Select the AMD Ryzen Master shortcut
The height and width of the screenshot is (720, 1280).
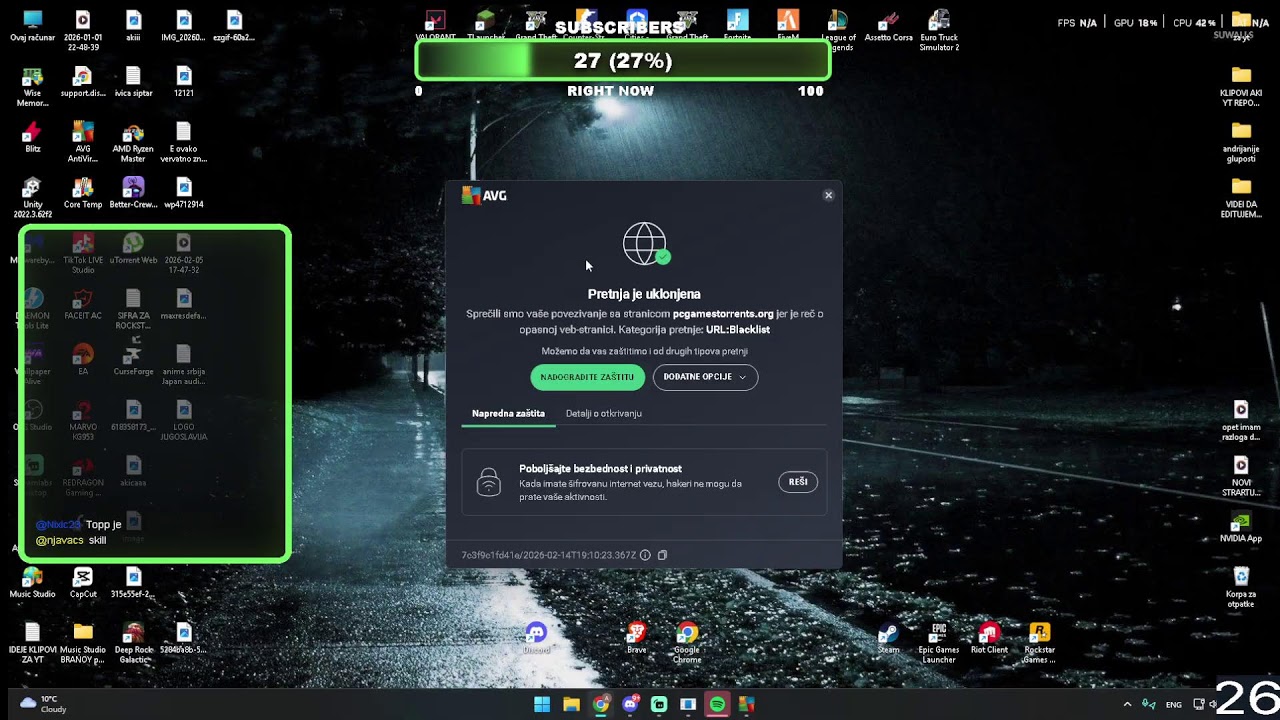point(133,142)
